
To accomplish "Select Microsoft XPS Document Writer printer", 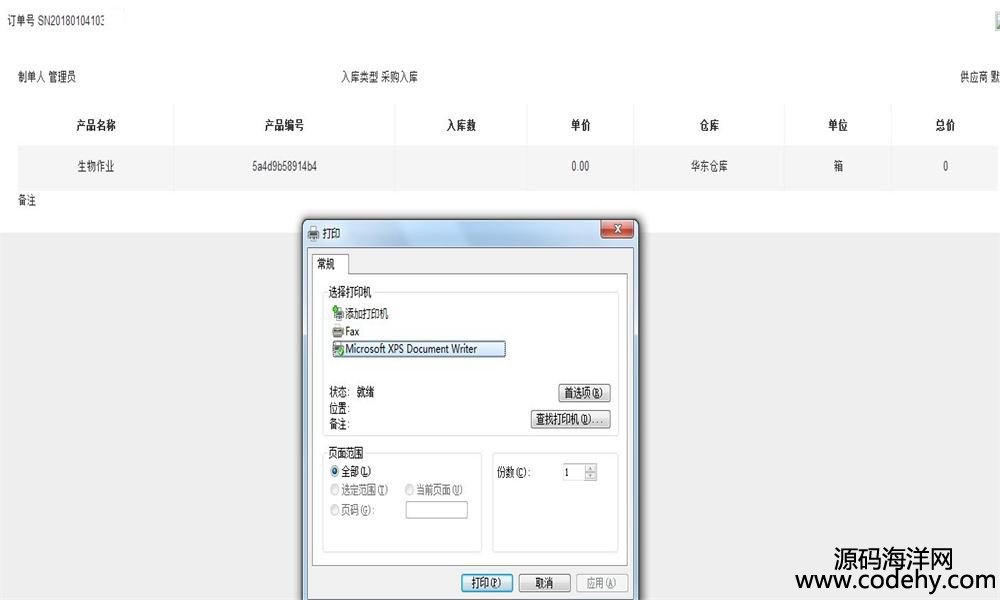I will click(x=418, y=349).
